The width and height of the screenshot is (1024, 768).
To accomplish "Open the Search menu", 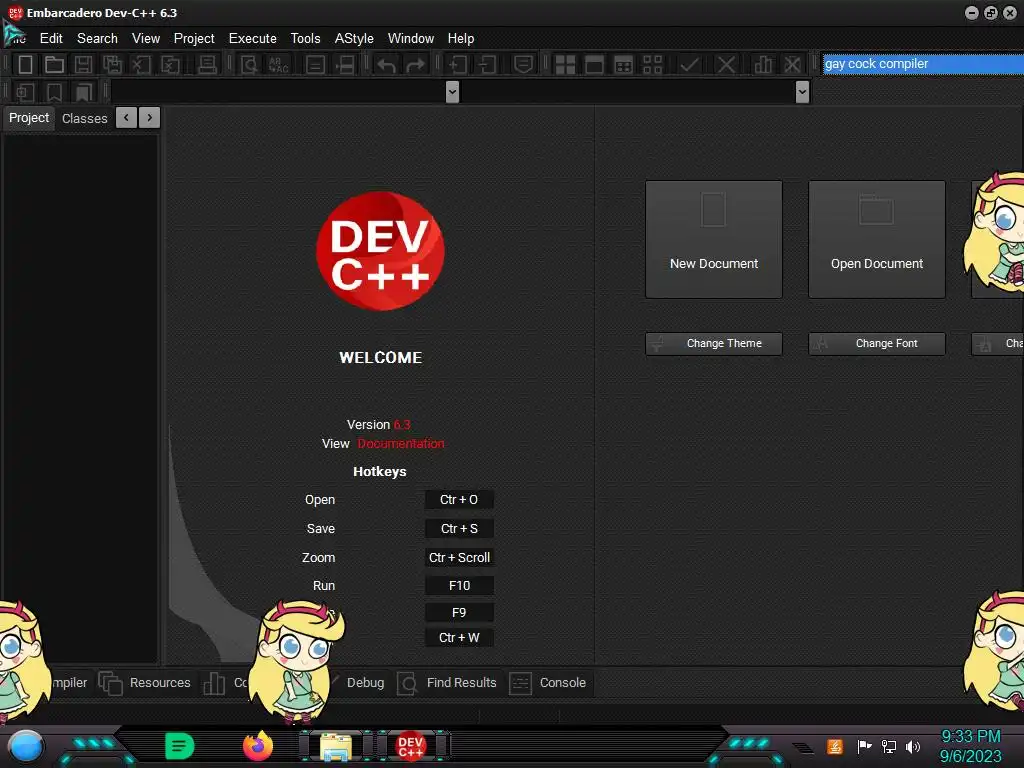I will click(97, 39).
